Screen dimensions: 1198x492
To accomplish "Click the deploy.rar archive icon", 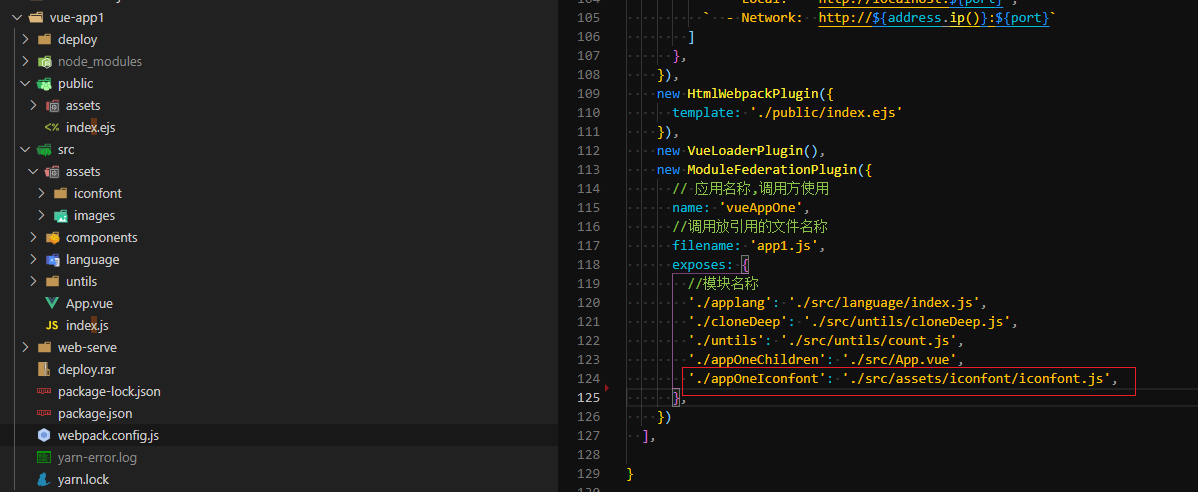I will tap(44, 370).
